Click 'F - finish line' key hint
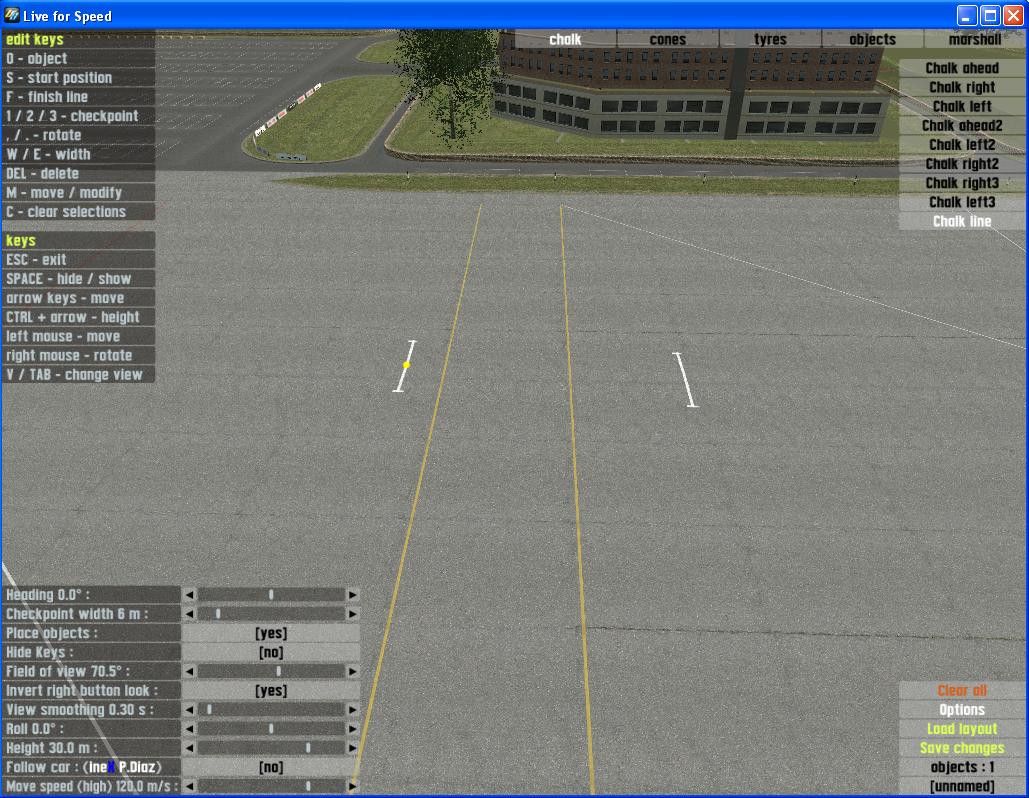 tap(79, 97)
